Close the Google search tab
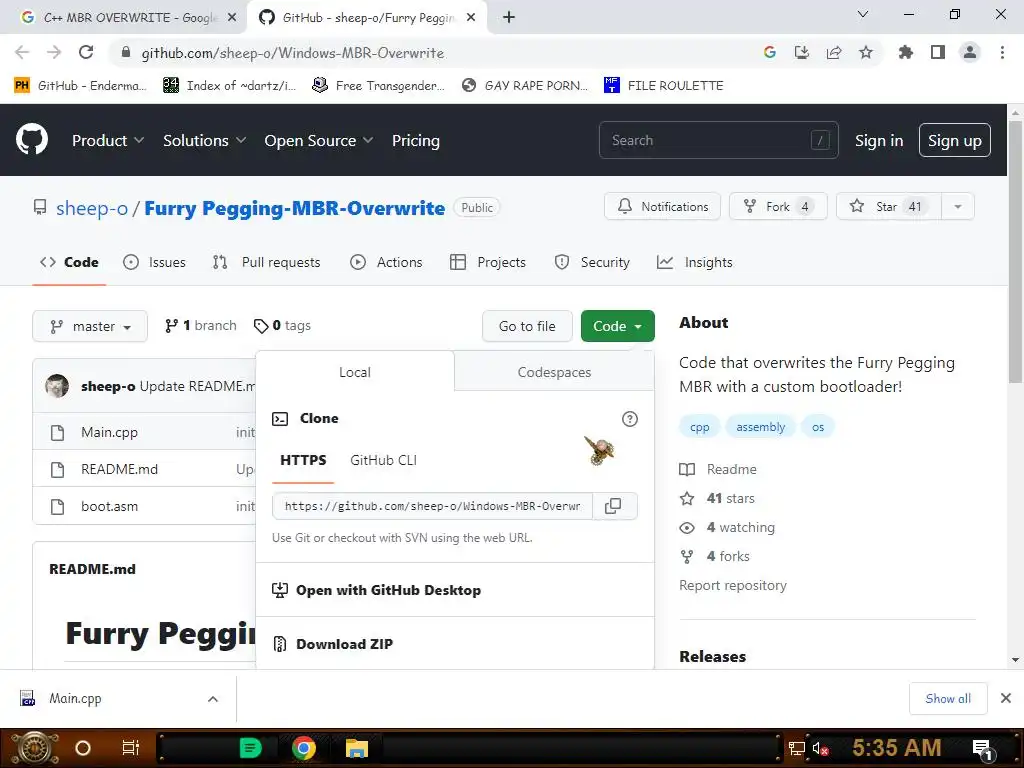 click(x=232, y=18)
